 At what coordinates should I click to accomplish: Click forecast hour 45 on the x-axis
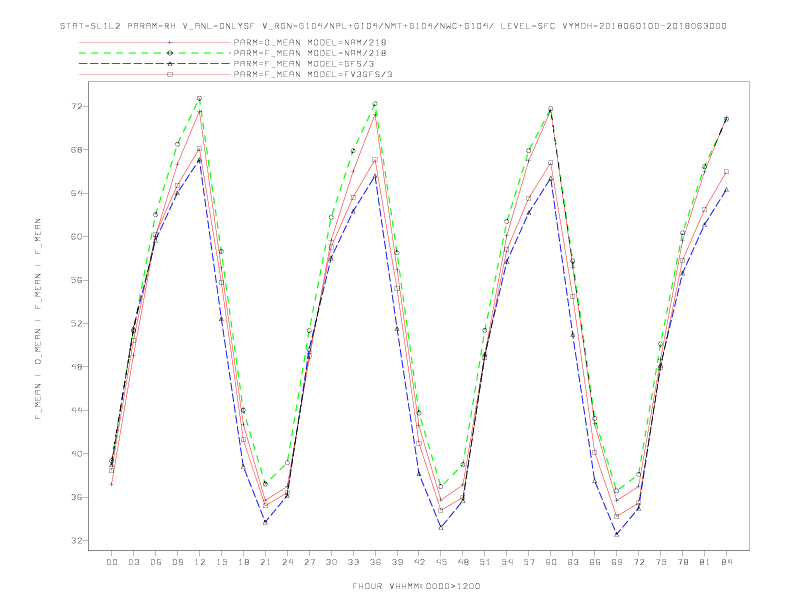(441, 562)
